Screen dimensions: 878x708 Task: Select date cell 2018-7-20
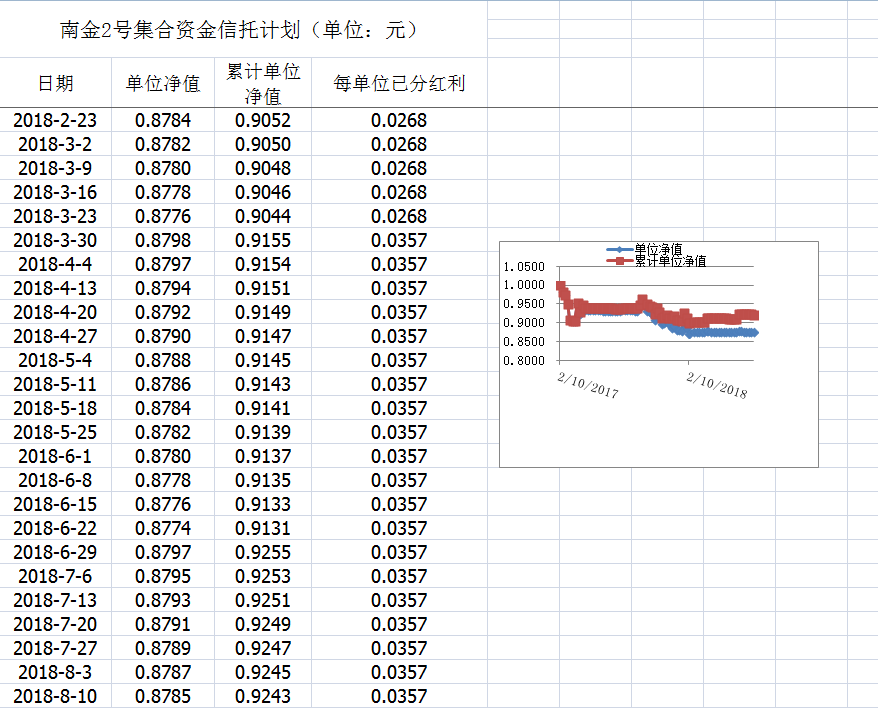pyautogui.click(x=55, y=624)
